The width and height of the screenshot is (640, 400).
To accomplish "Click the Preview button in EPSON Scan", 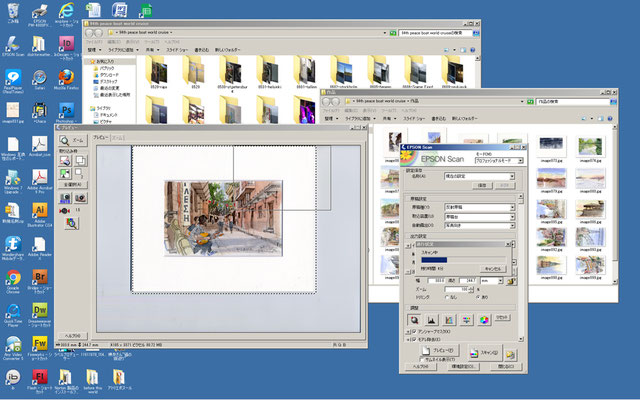I will click(x=439, y=350).
